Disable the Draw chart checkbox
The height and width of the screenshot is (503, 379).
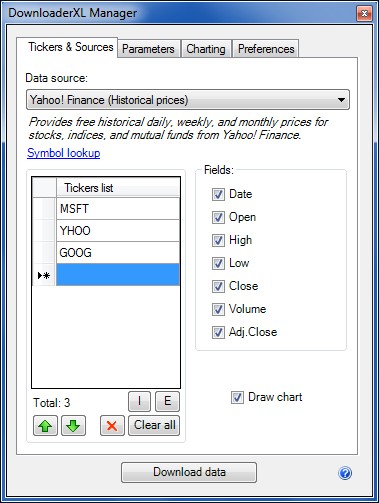pos(237,397)
